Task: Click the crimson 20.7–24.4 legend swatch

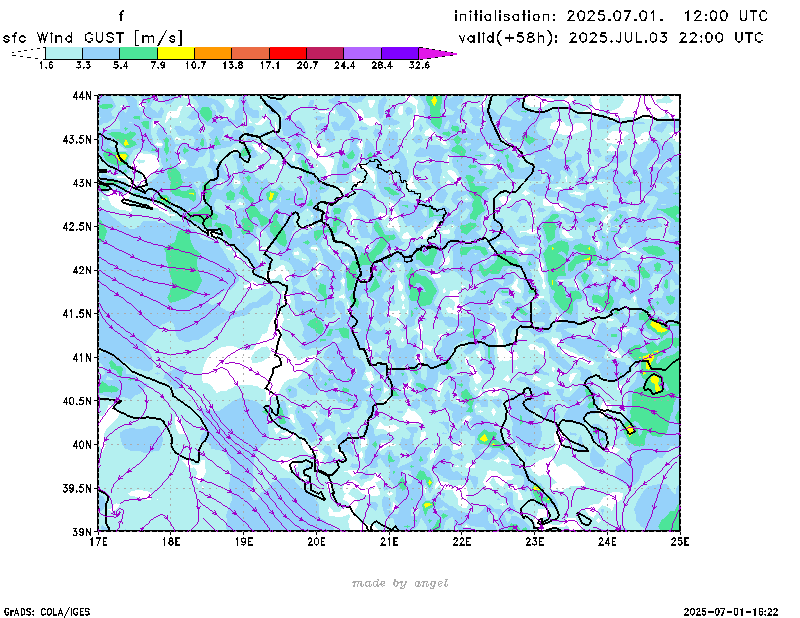Action: click(324, 53)
